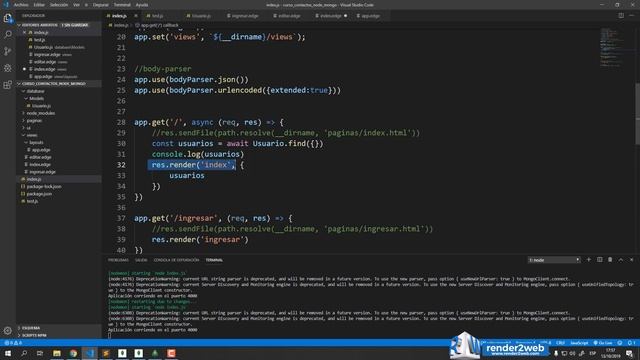The image size is (640, 360).
Task: Close index.js in the open editors list
Action: (24, 32)
